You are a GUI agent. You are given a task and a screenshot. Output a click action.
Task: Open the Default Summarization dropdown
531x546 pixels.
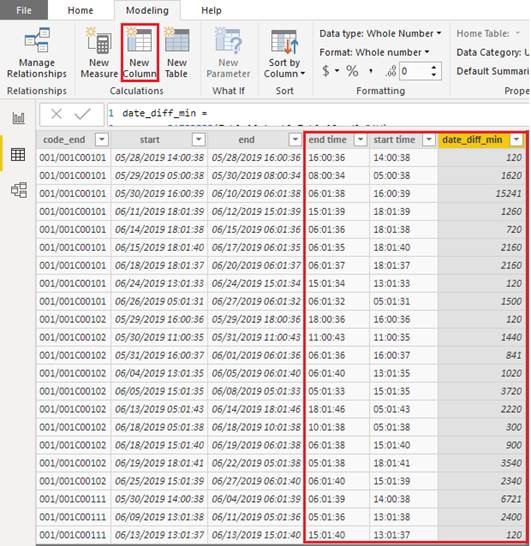pos(493,71)
